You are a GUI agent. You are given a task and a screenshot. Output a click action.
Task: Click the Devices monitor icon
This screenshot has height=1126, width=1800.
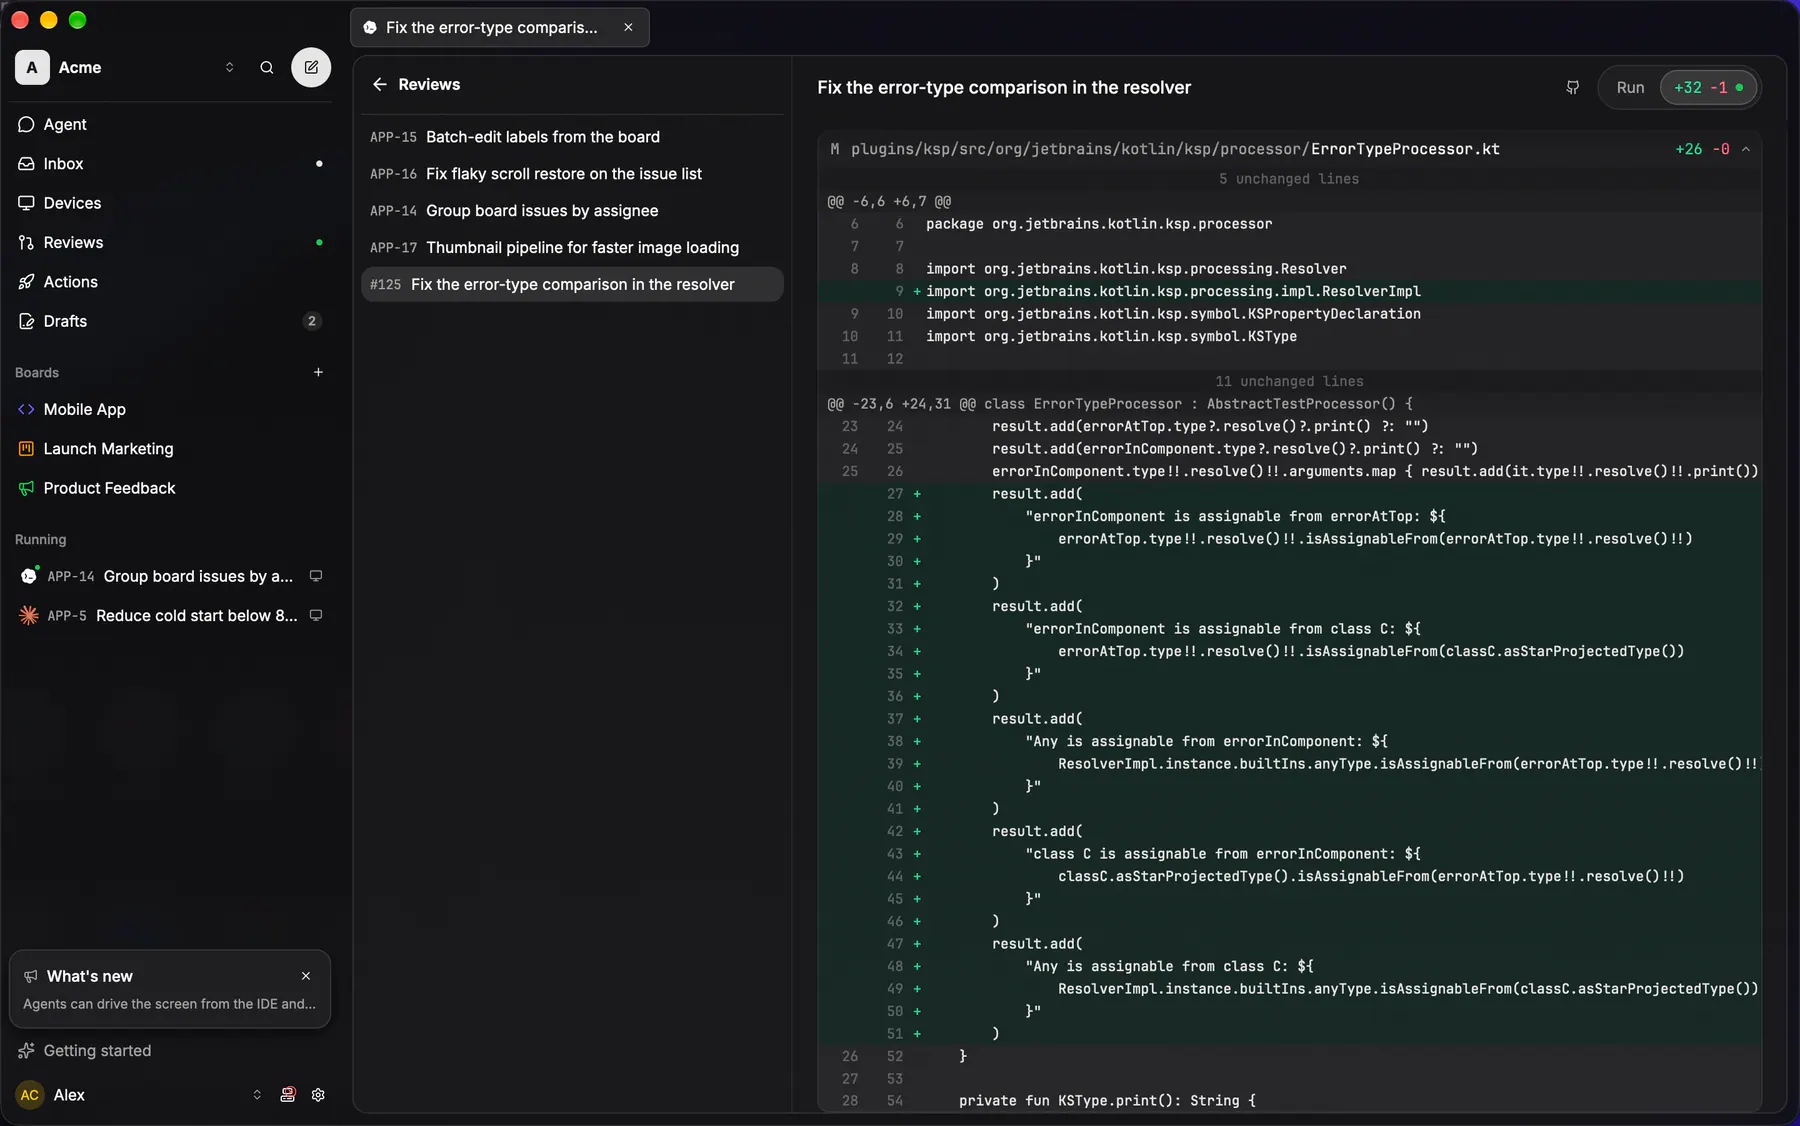27,203
